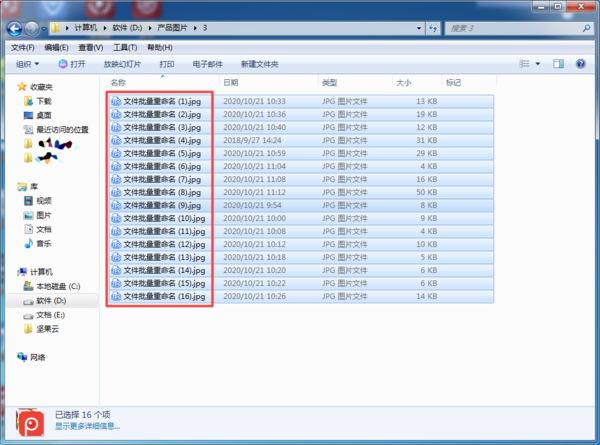Click the 电子邮件 toolbar button

pyautogui.click(x=207, y=64)
